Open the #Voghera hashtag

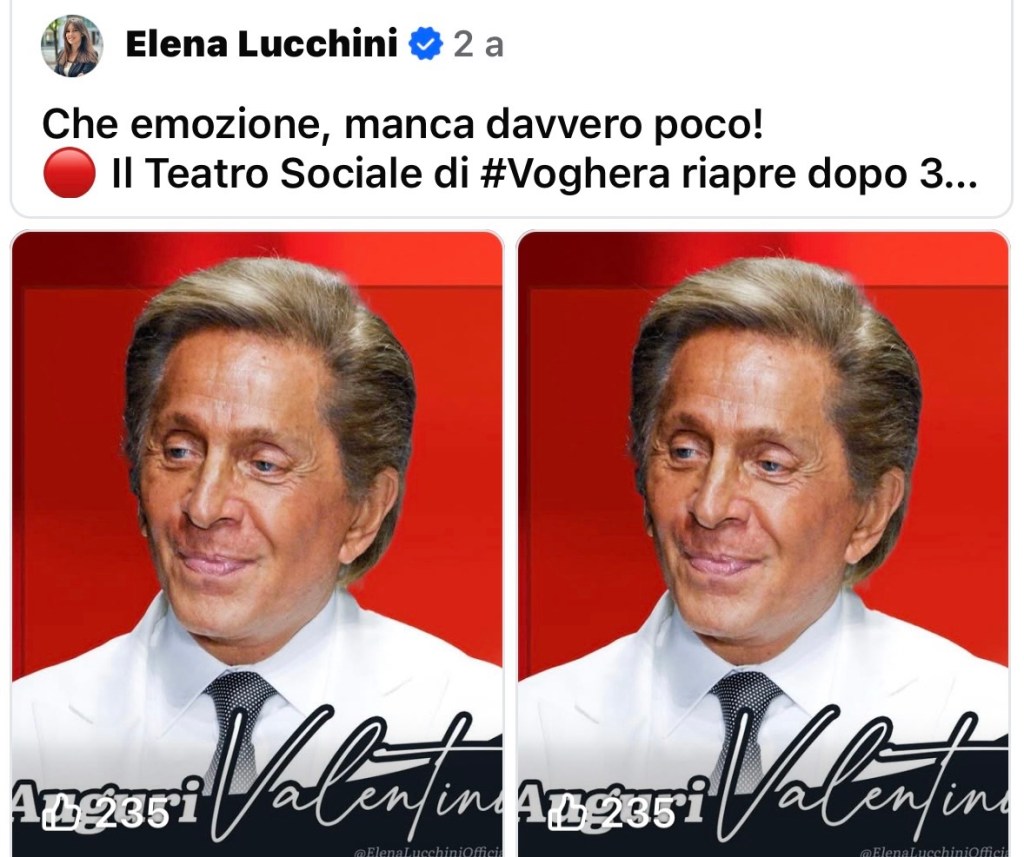pyautogui.click(x=575, y=174)
